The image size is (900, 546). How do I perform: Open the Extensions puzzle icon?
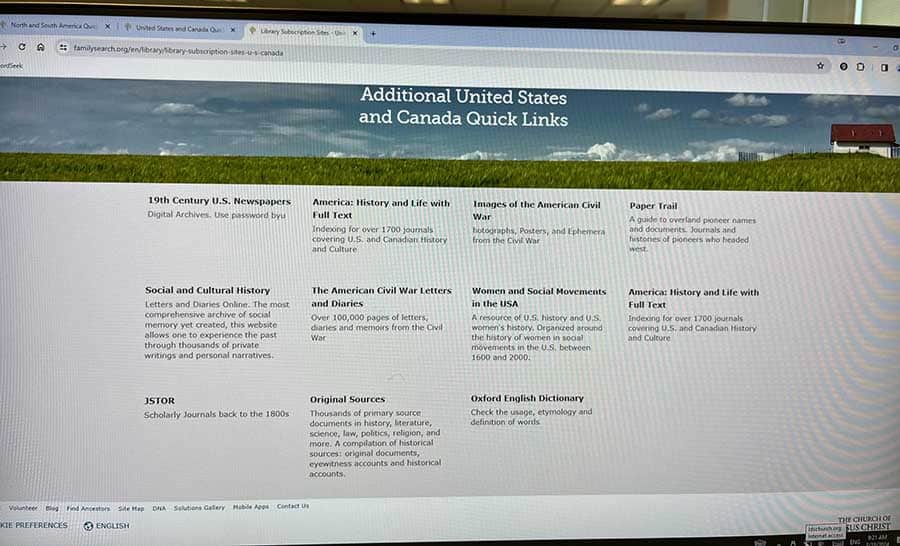click(x=860, y=67)
